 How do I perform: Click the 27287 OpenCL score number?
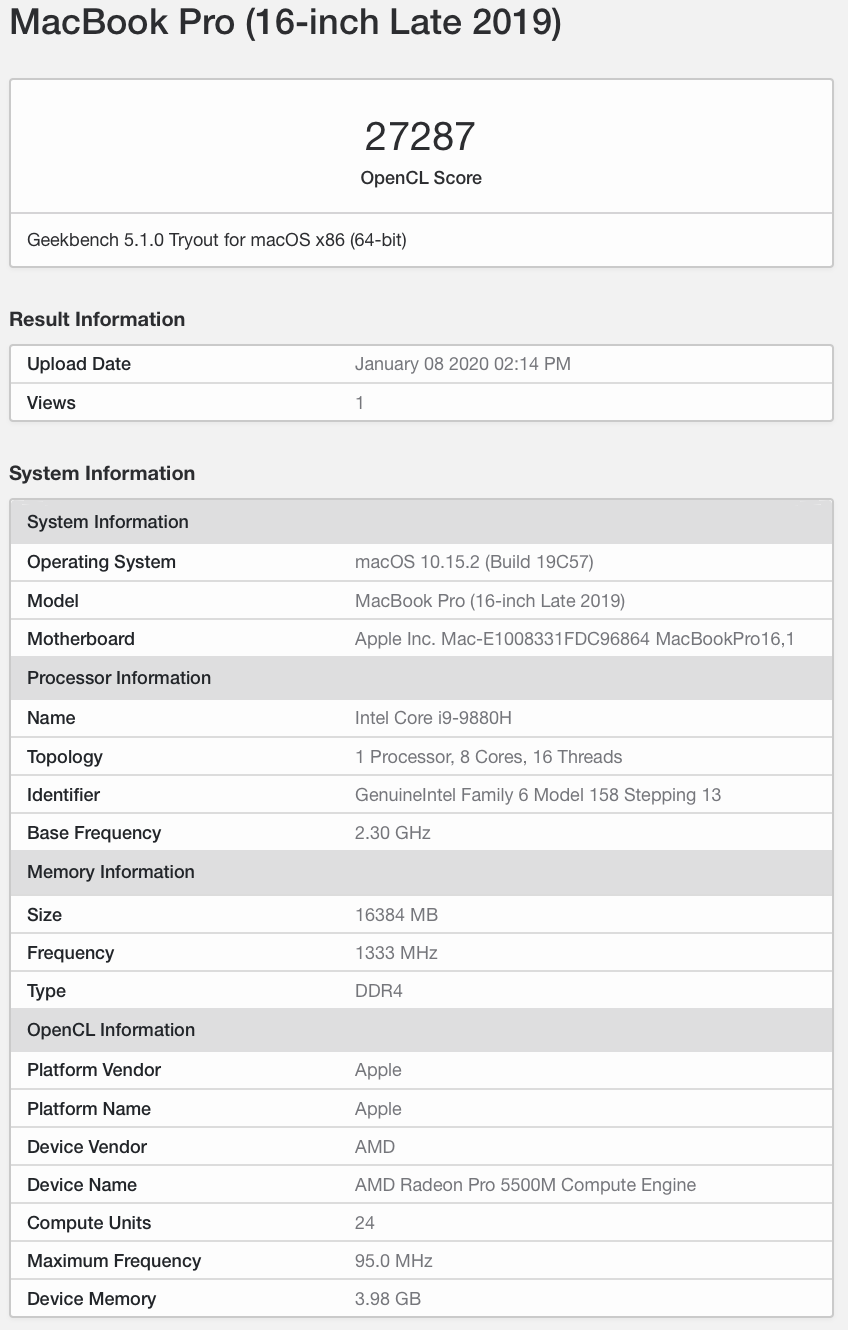click(x=420, y=136)
